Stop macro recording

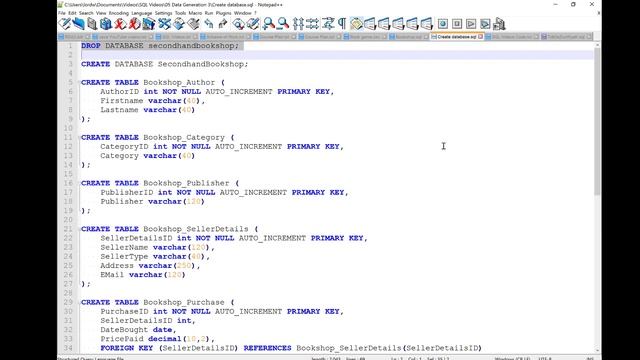coord(457,24)
